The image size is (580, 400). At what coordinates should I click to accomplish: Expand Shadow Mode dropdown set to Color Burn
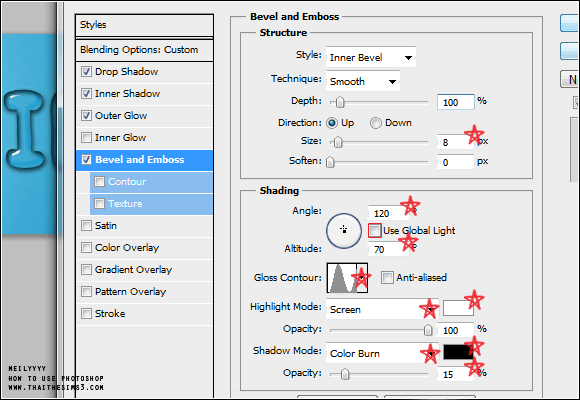[x=382, y=353]
